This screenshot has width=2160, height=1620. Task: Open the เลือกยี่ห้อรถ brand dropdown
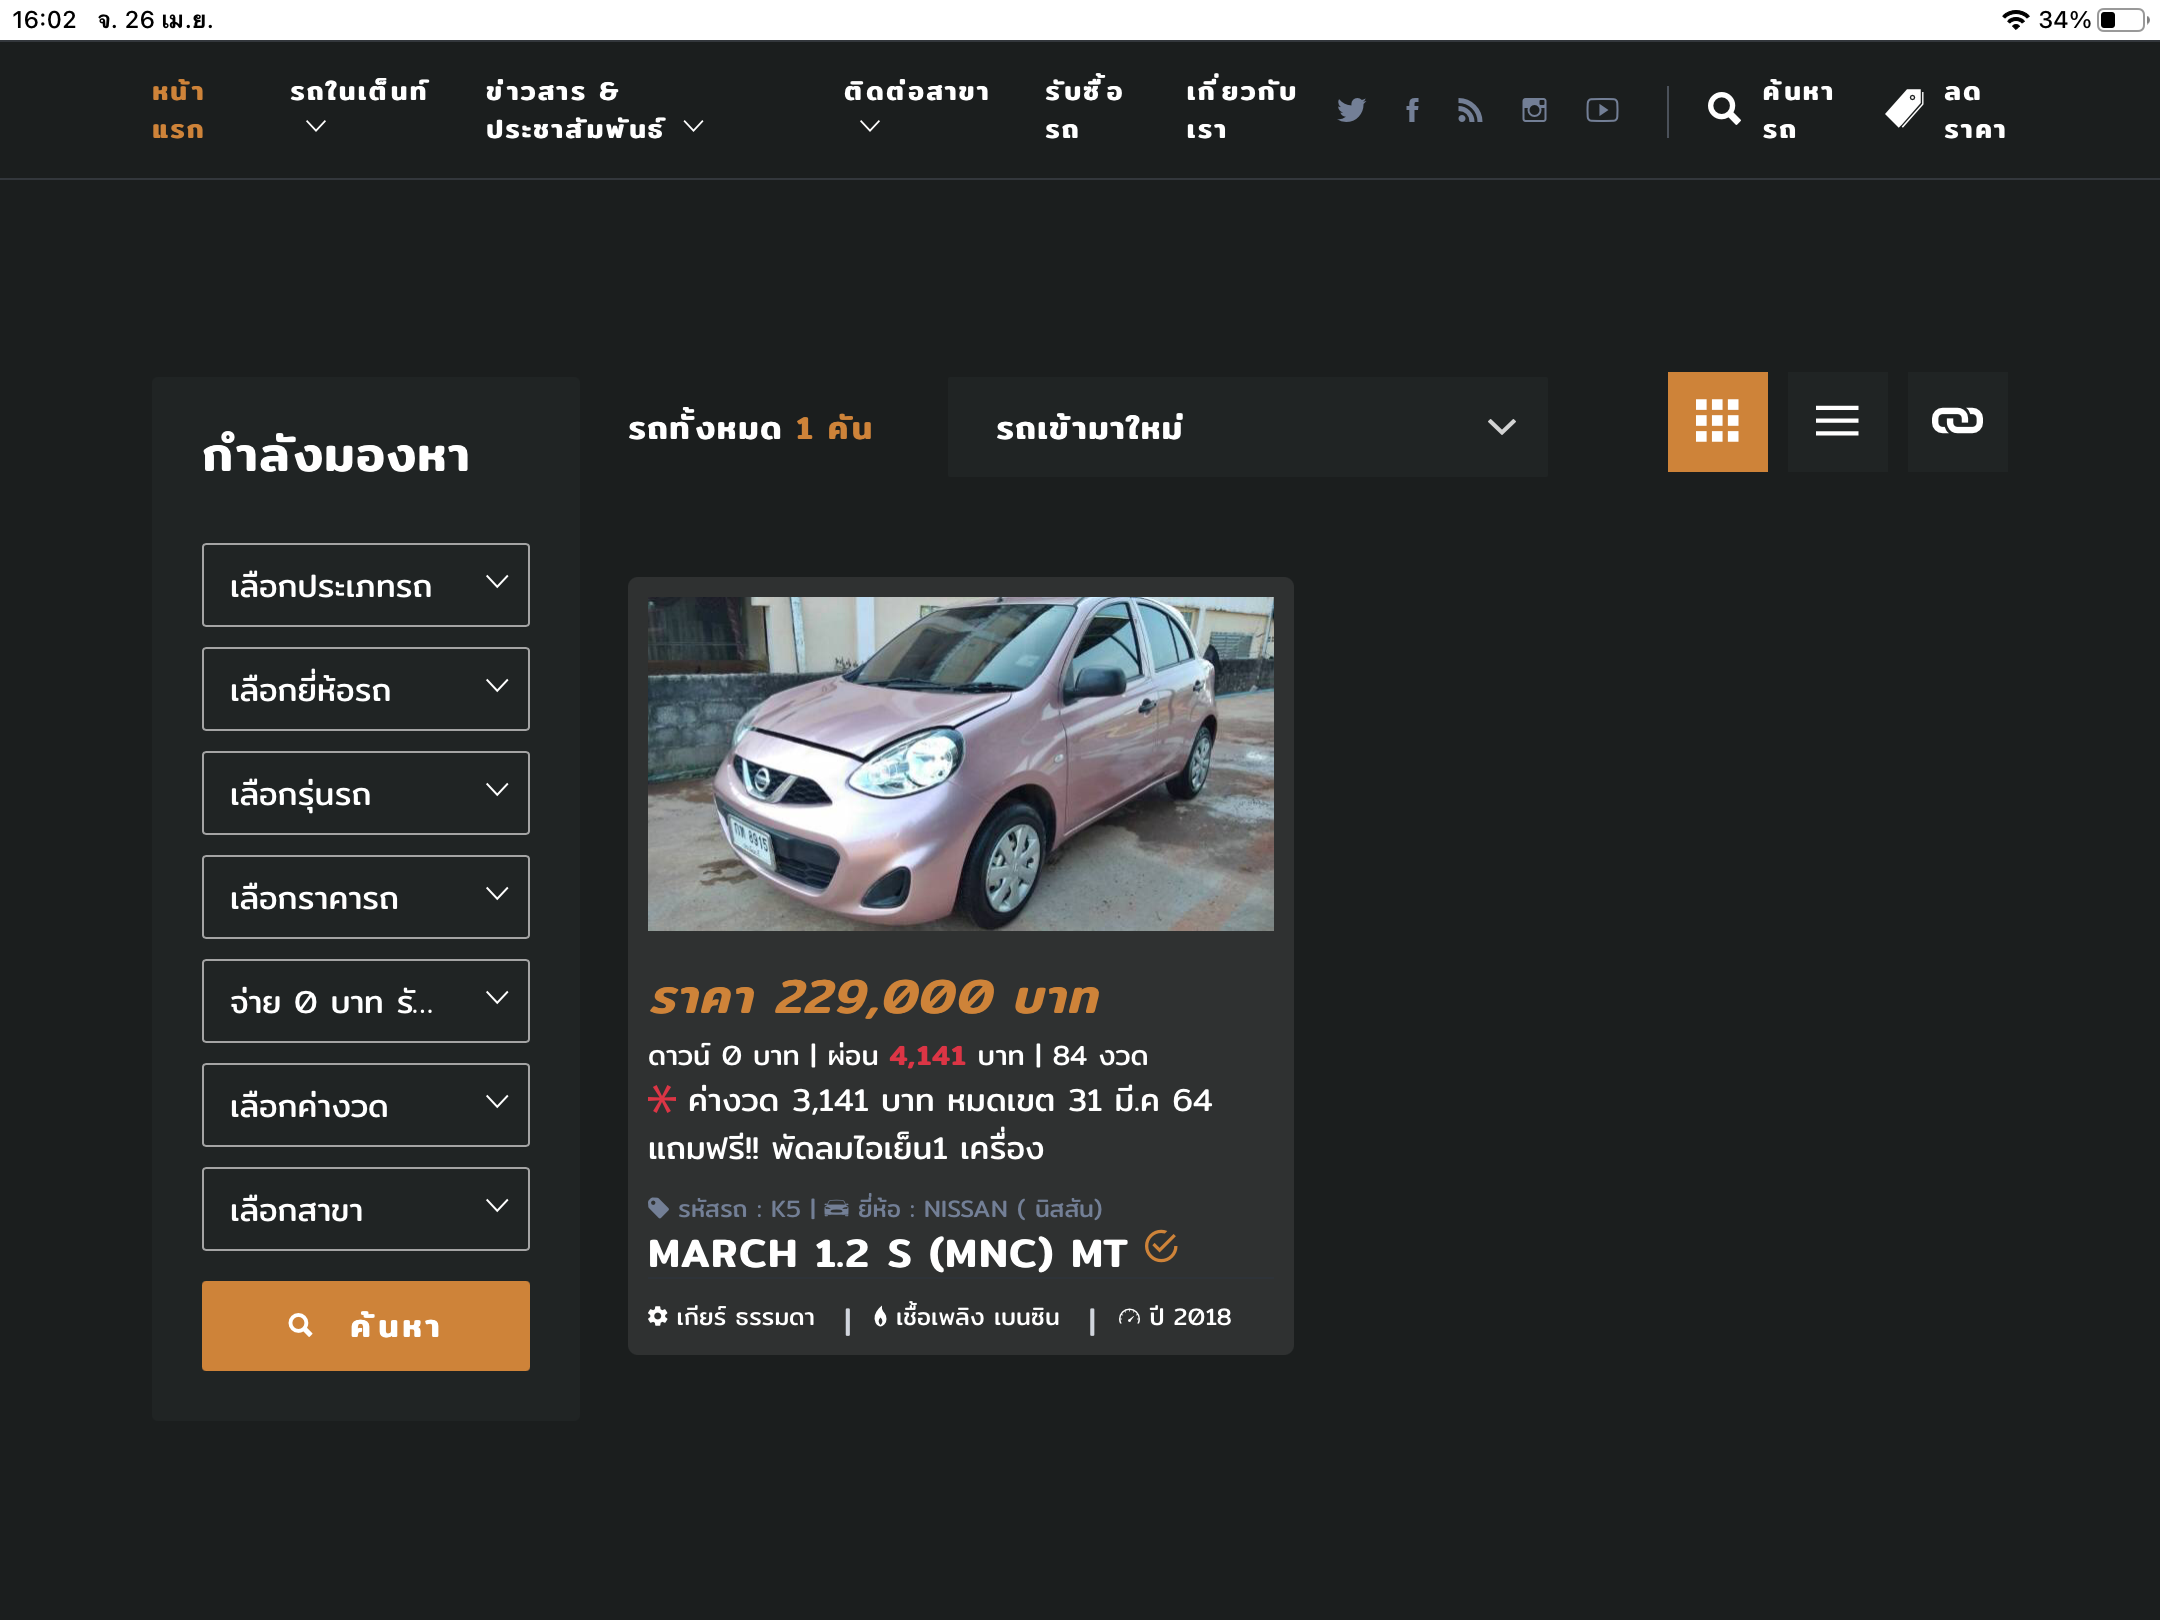point(366,689)
